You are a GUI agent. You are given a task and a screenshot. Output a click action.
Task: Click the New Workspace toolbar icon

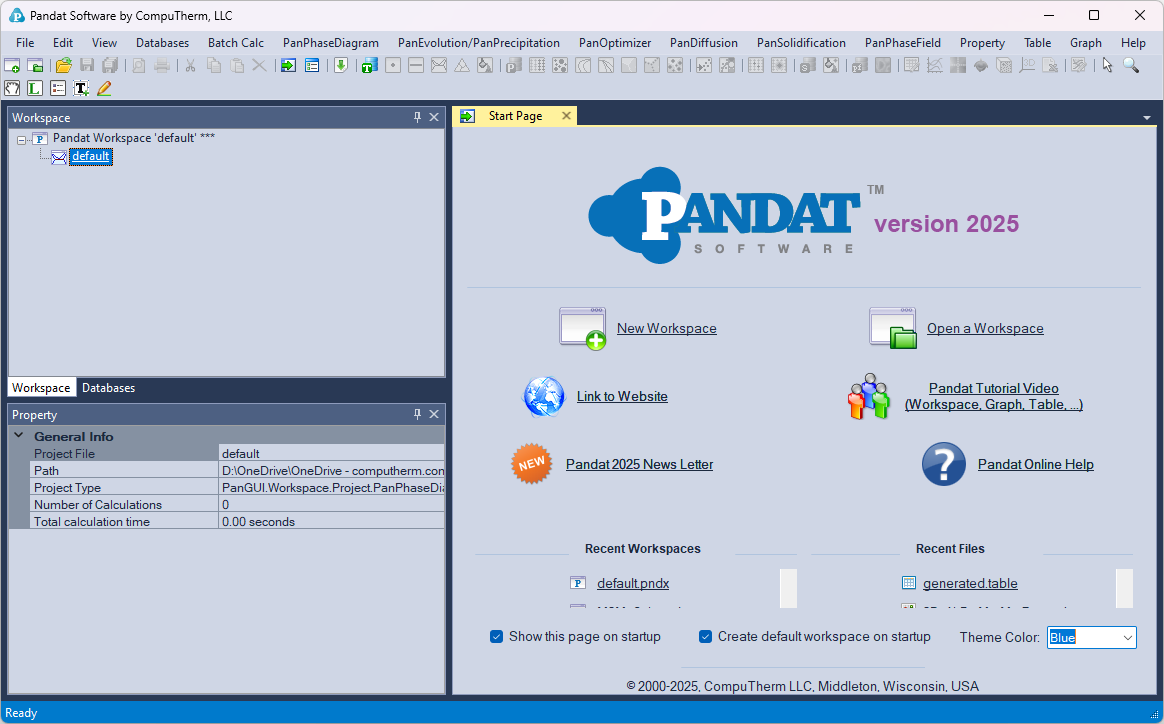pos(12,65)
